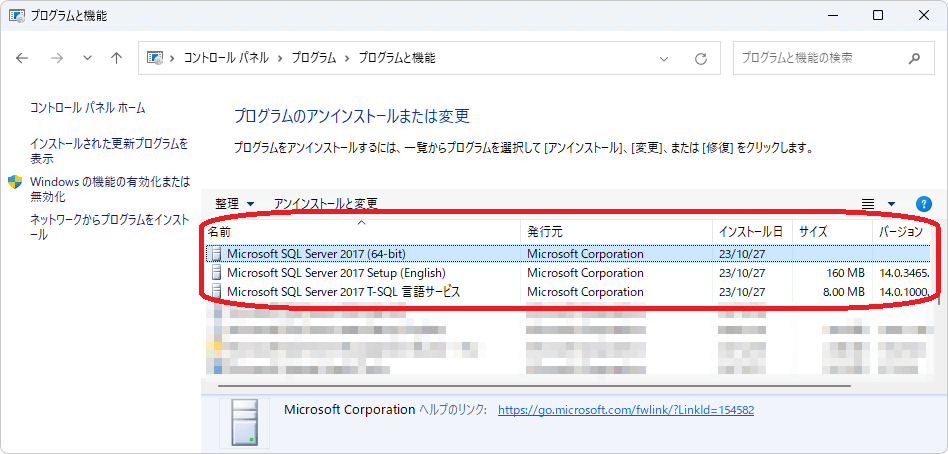
Task: Click the Refresh button in address bar
Action: point(701,58)
